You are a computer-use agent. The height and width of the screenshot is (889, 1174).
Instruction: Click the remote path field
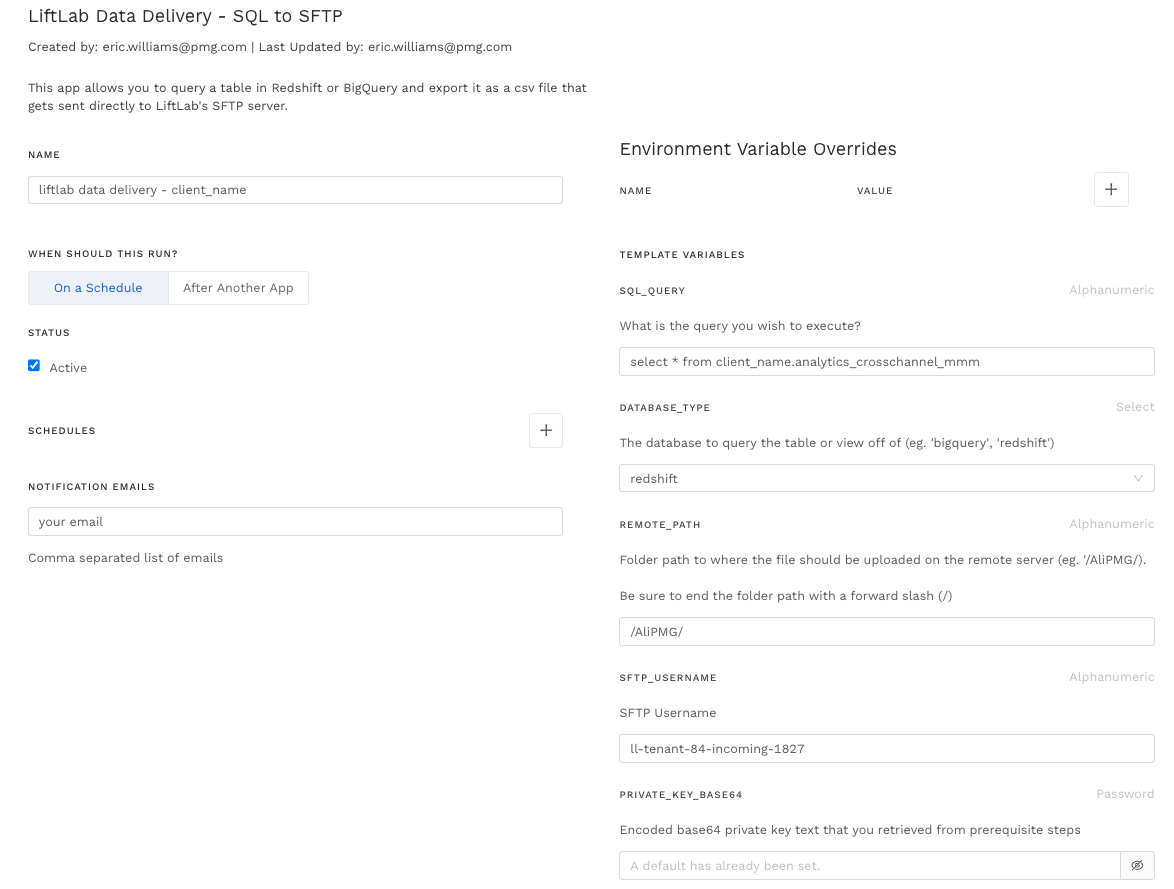[x=886, y=632]
